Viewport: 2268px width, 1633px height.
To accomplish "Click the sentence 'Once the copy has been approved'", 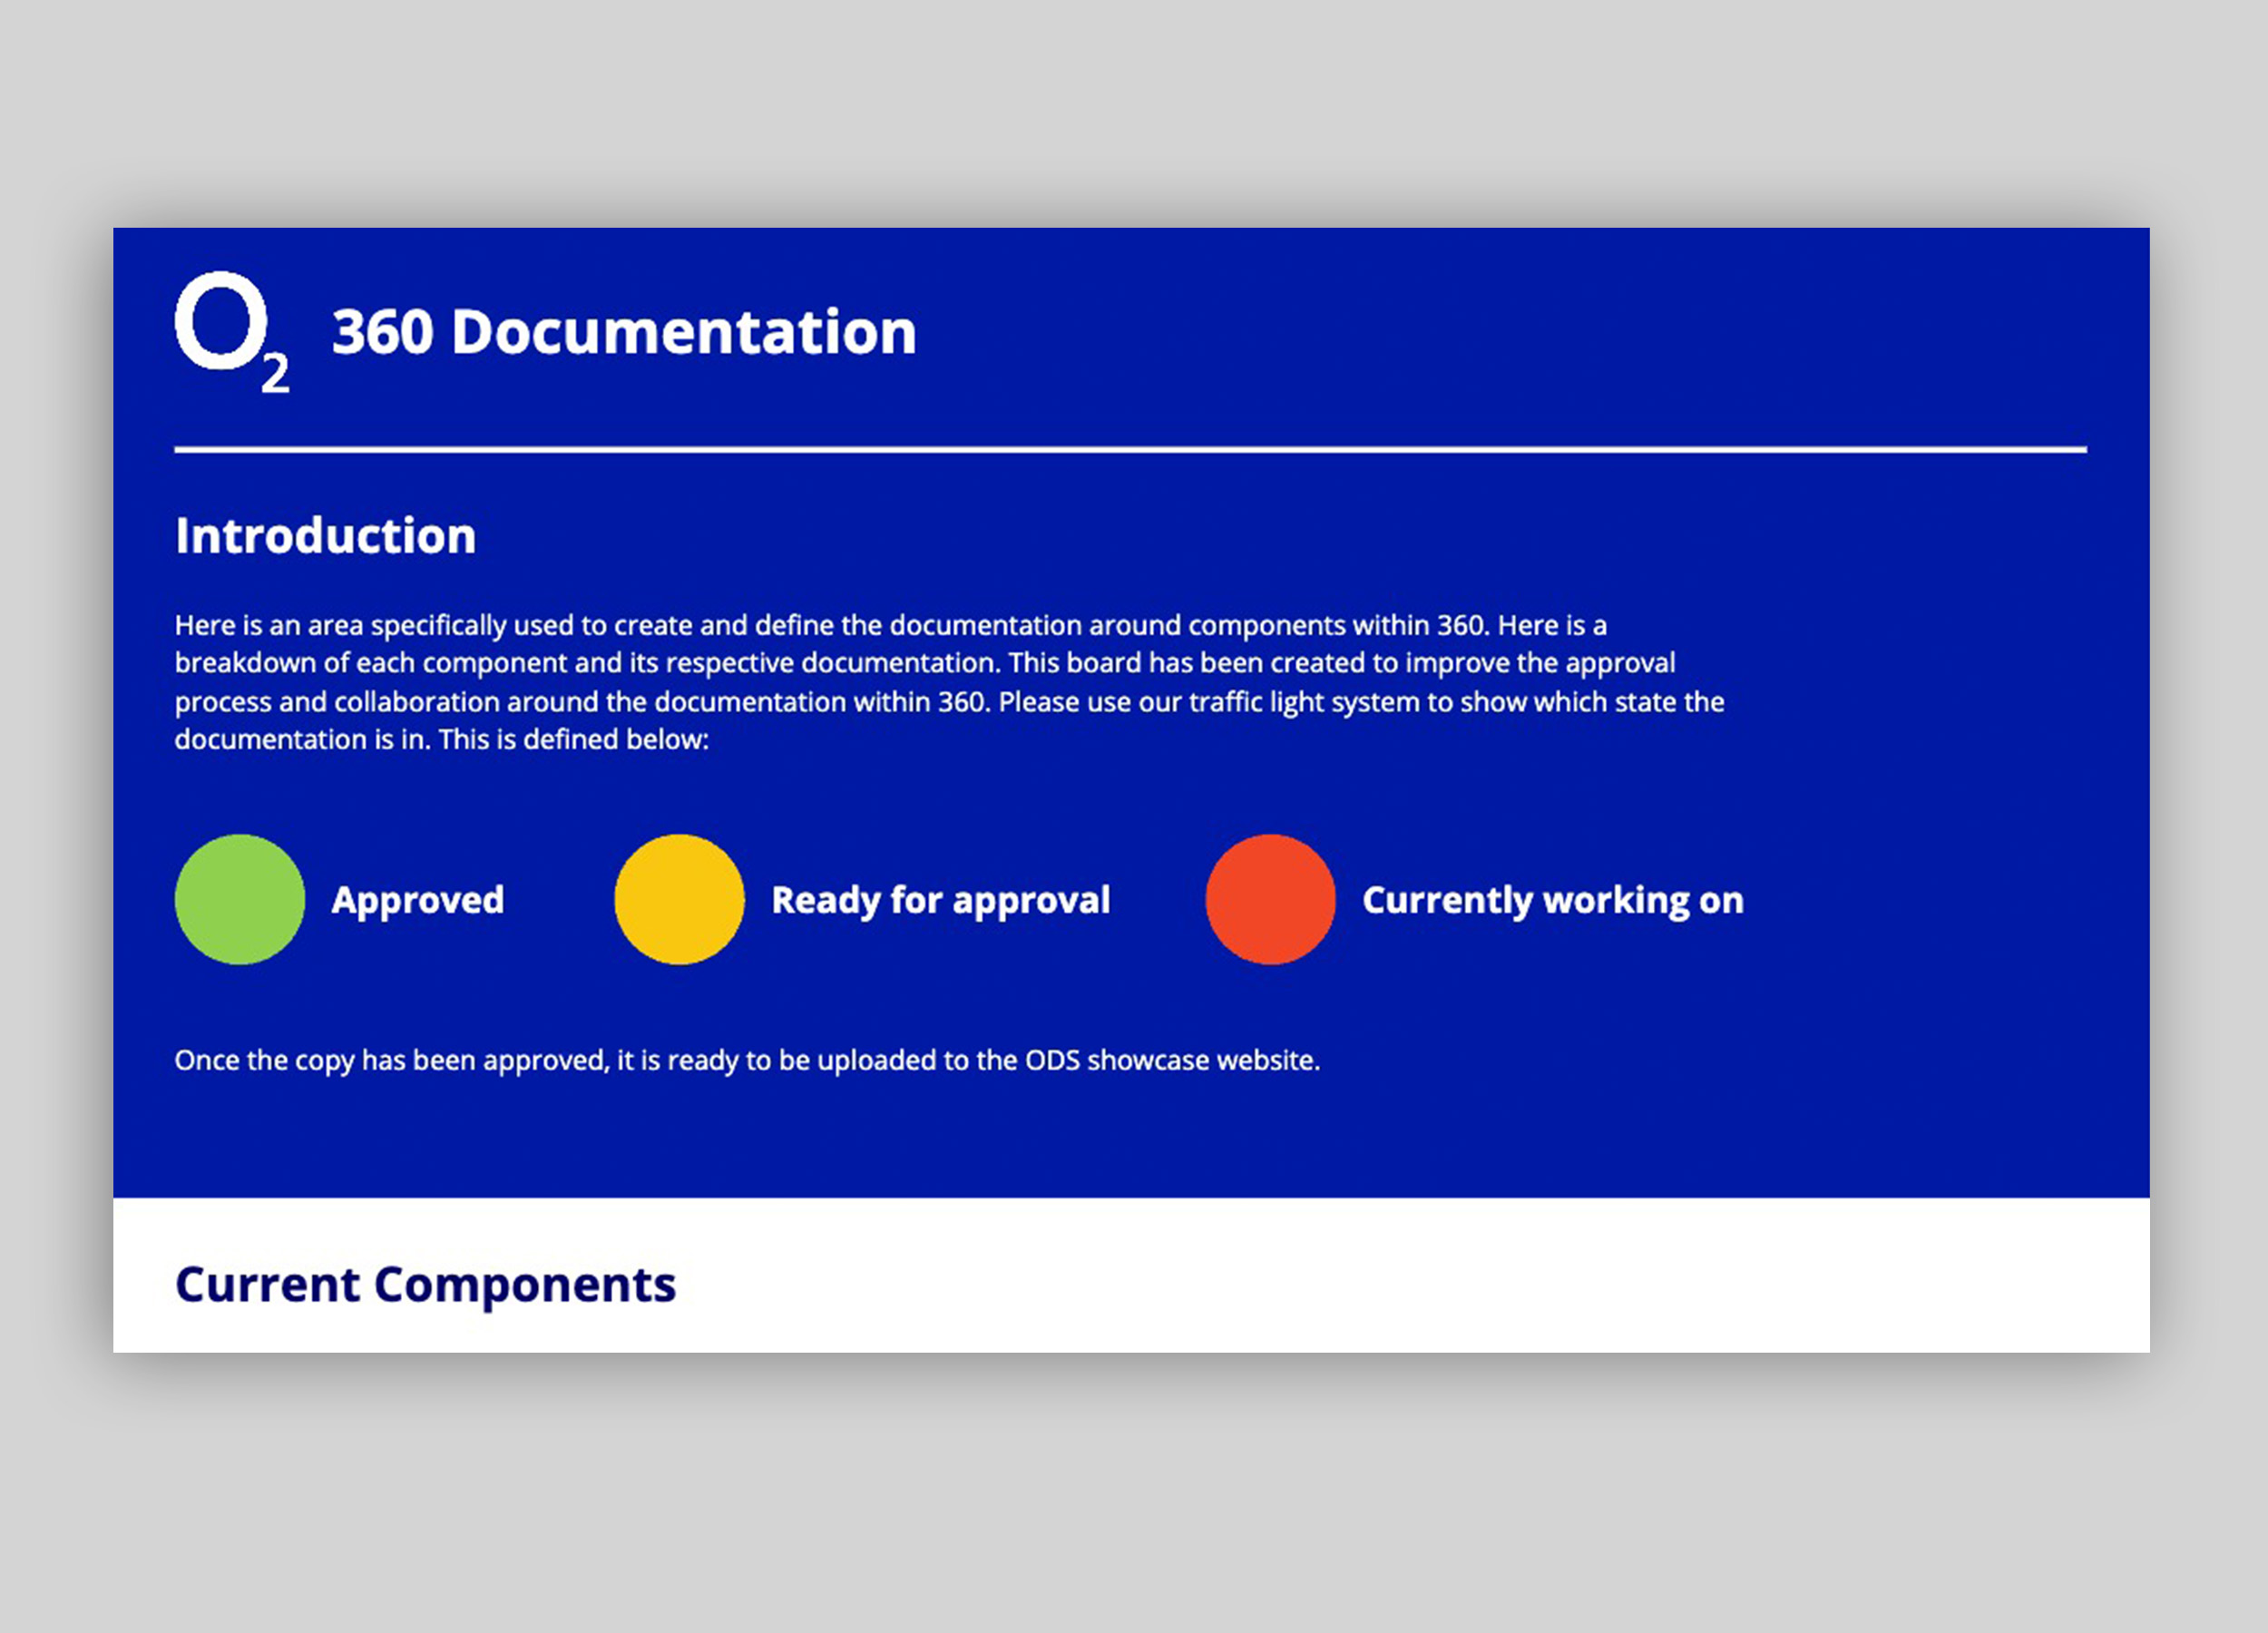I will 392,1060.
